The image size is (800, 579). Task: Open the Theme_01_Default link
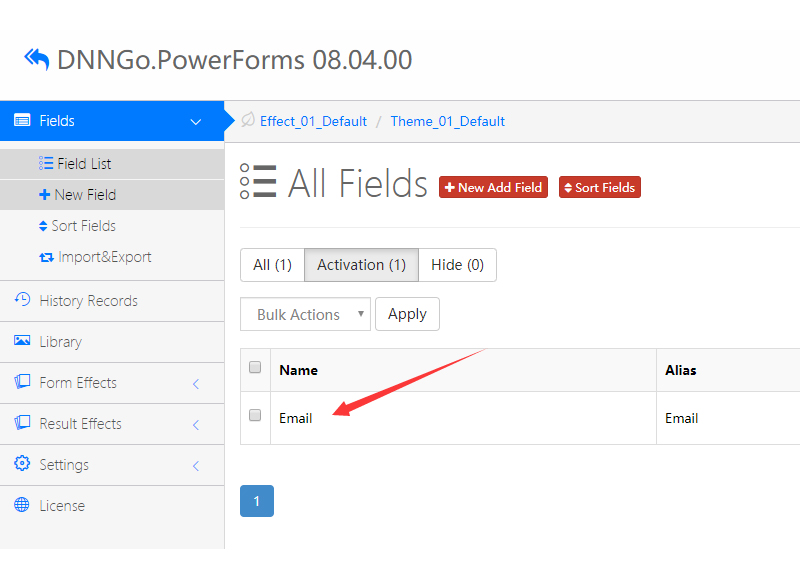[x=447, y=121]
